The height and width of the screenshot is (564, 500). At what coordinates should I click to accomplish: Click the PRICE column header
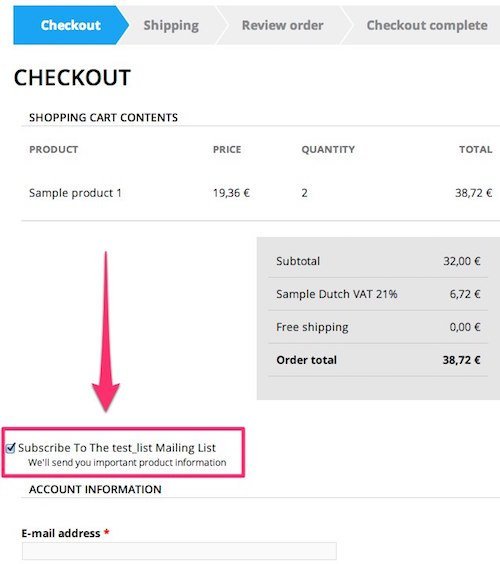tap(227, 149)
